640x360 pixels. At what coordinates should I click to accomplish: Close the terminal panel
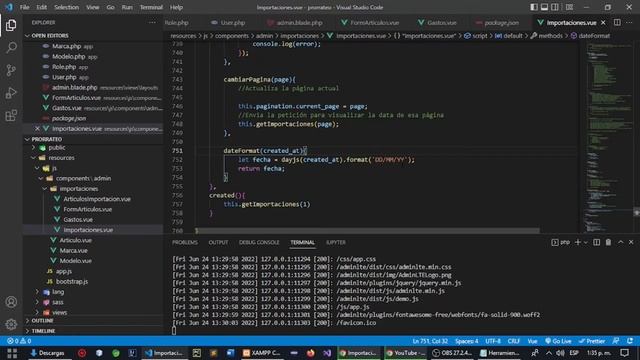click(x=631, y=242)
